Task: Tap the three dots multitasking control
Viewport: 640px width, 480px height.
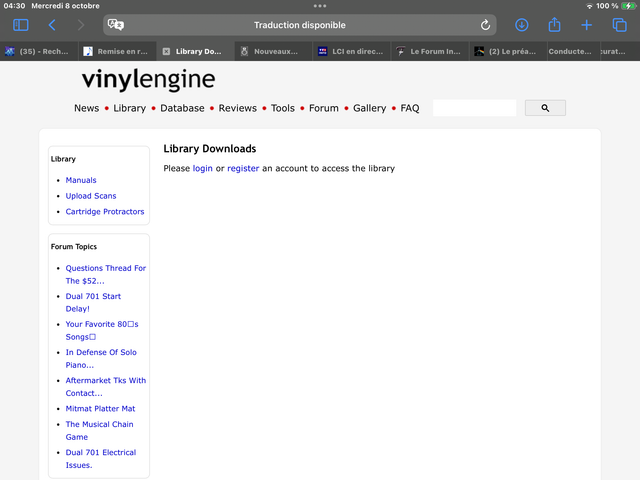Action: point(320,6)
